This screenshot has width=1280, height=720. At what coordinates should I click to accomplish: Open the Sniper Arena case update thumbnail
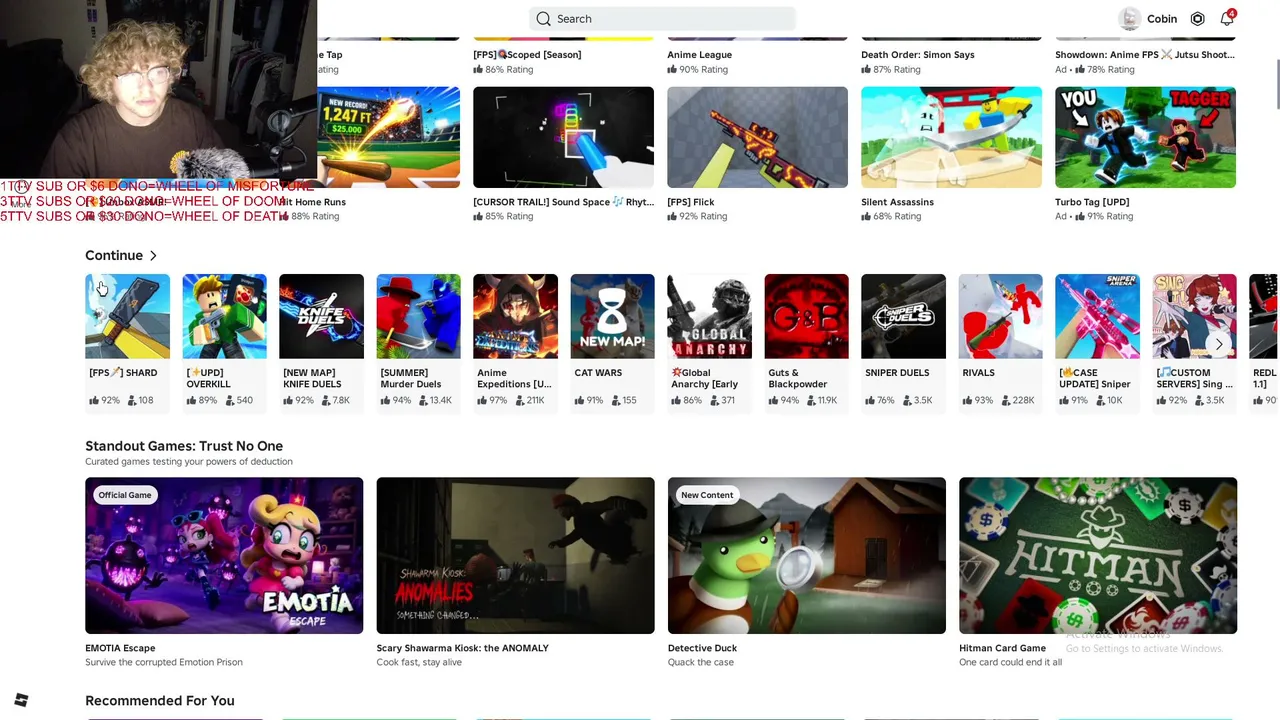[x=1097, y=316]
